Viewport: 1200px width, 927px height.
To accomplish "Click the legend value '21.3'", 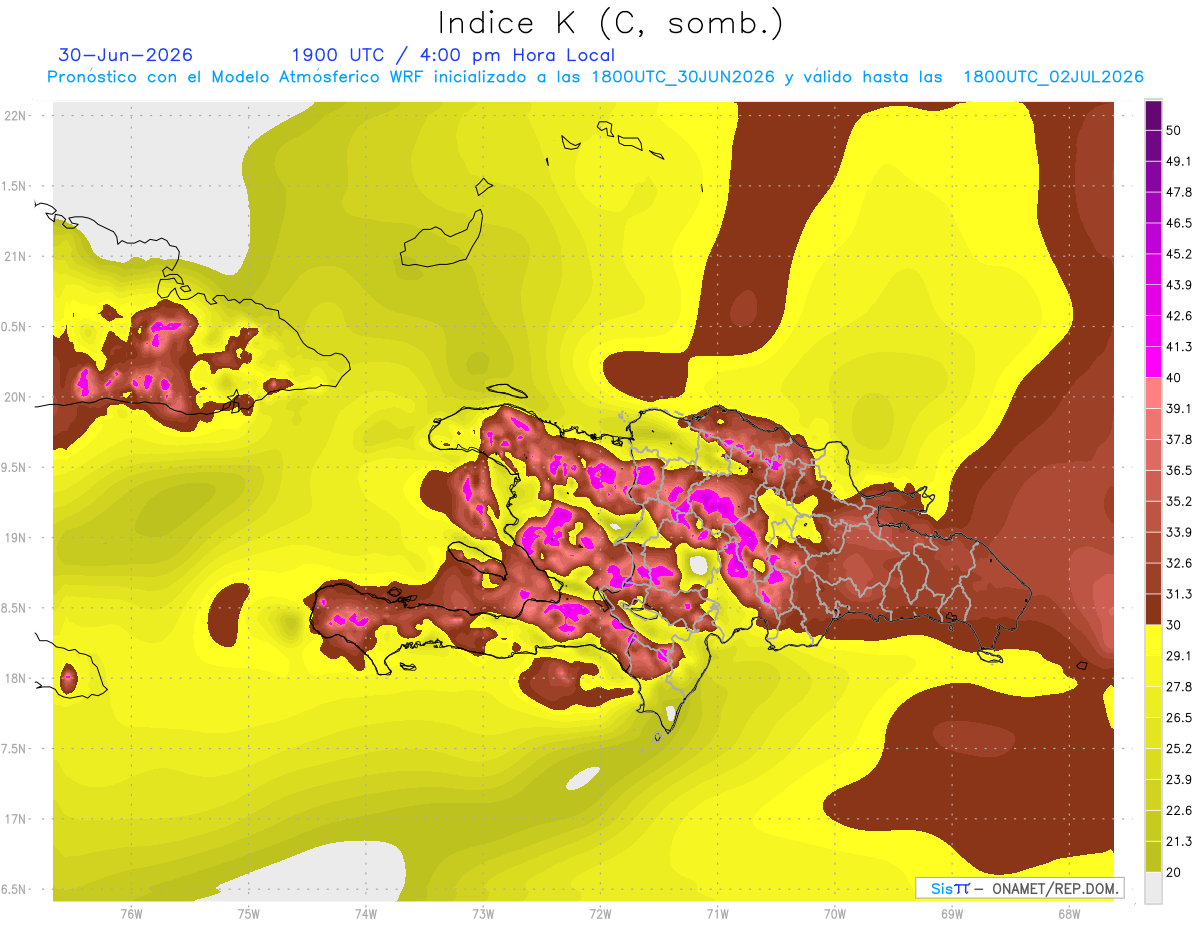I will (1179, 841).
